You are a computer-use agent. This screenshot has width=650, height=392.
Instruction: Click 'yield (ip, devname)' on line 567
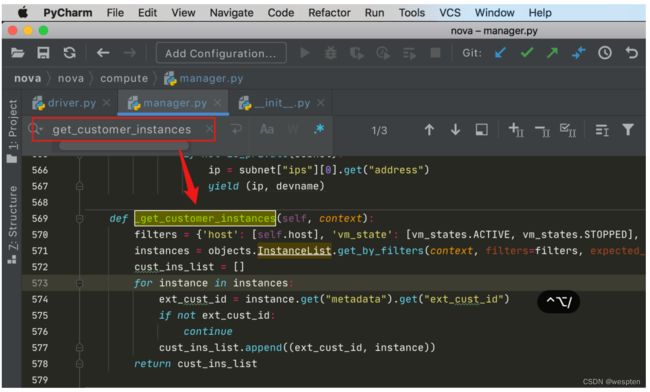click(266, 186)
